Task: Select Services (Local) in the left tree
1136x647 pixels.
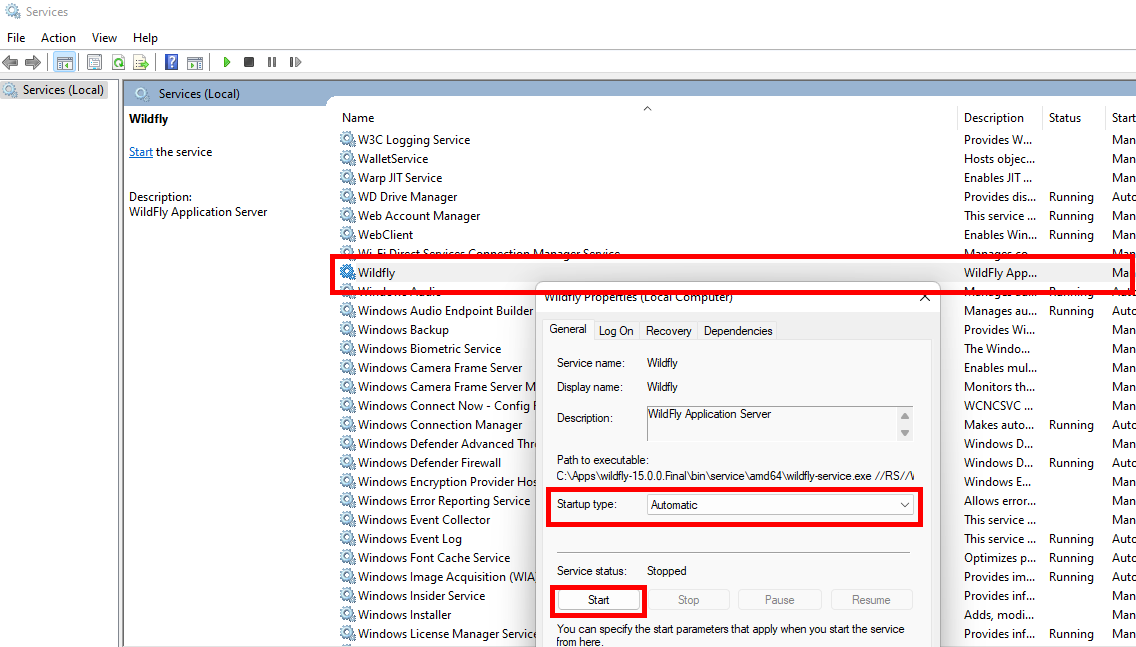Action: coord(63,89)
